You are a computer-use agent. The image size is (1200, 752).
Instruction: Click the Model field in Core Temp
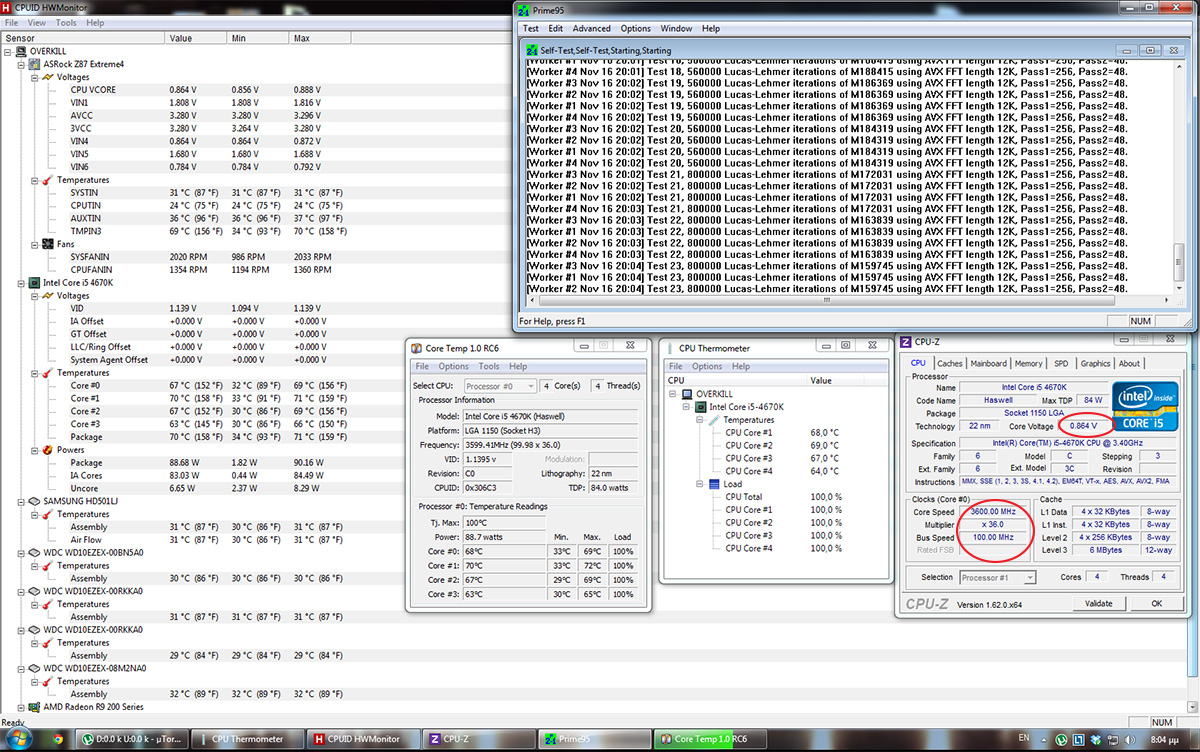[x=549, y=416]
